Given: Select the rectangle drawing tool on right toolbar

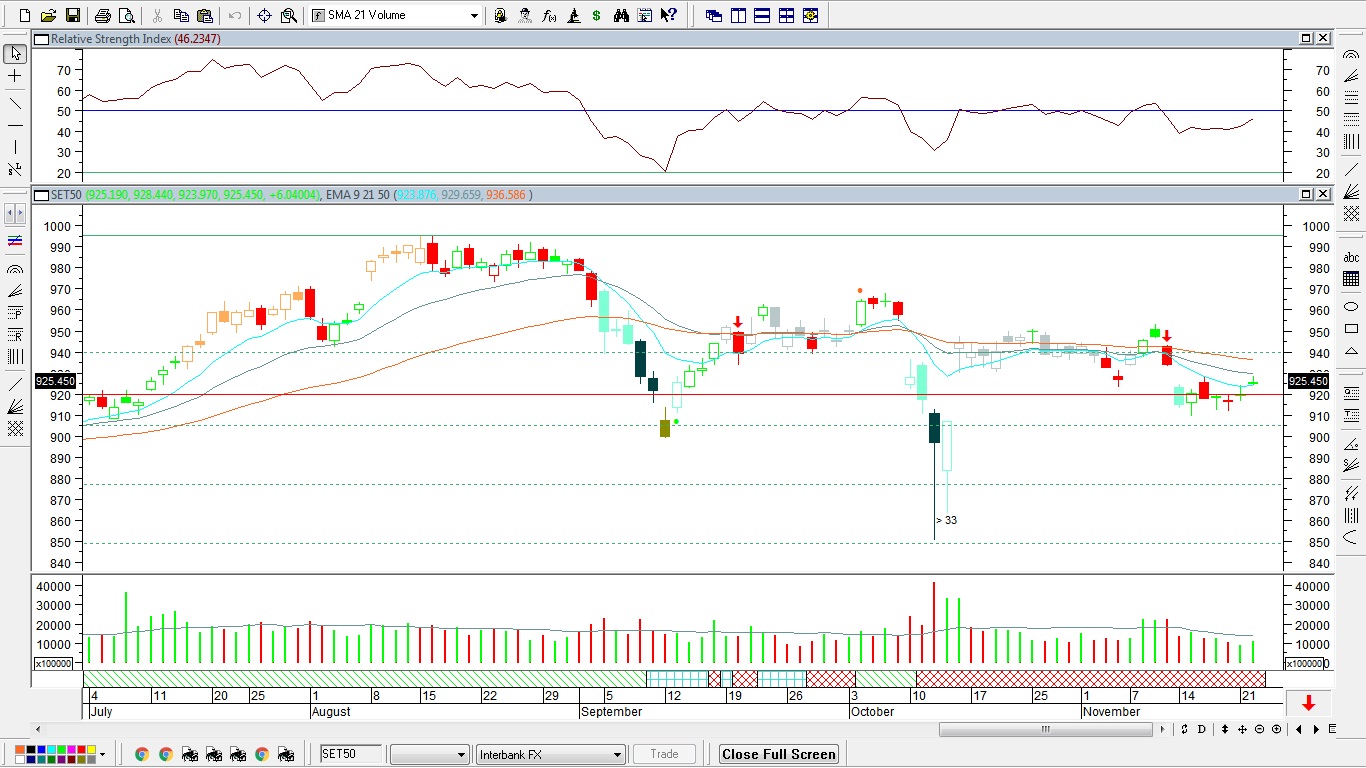Looking at the screenshot, I should pos(1351,328).
